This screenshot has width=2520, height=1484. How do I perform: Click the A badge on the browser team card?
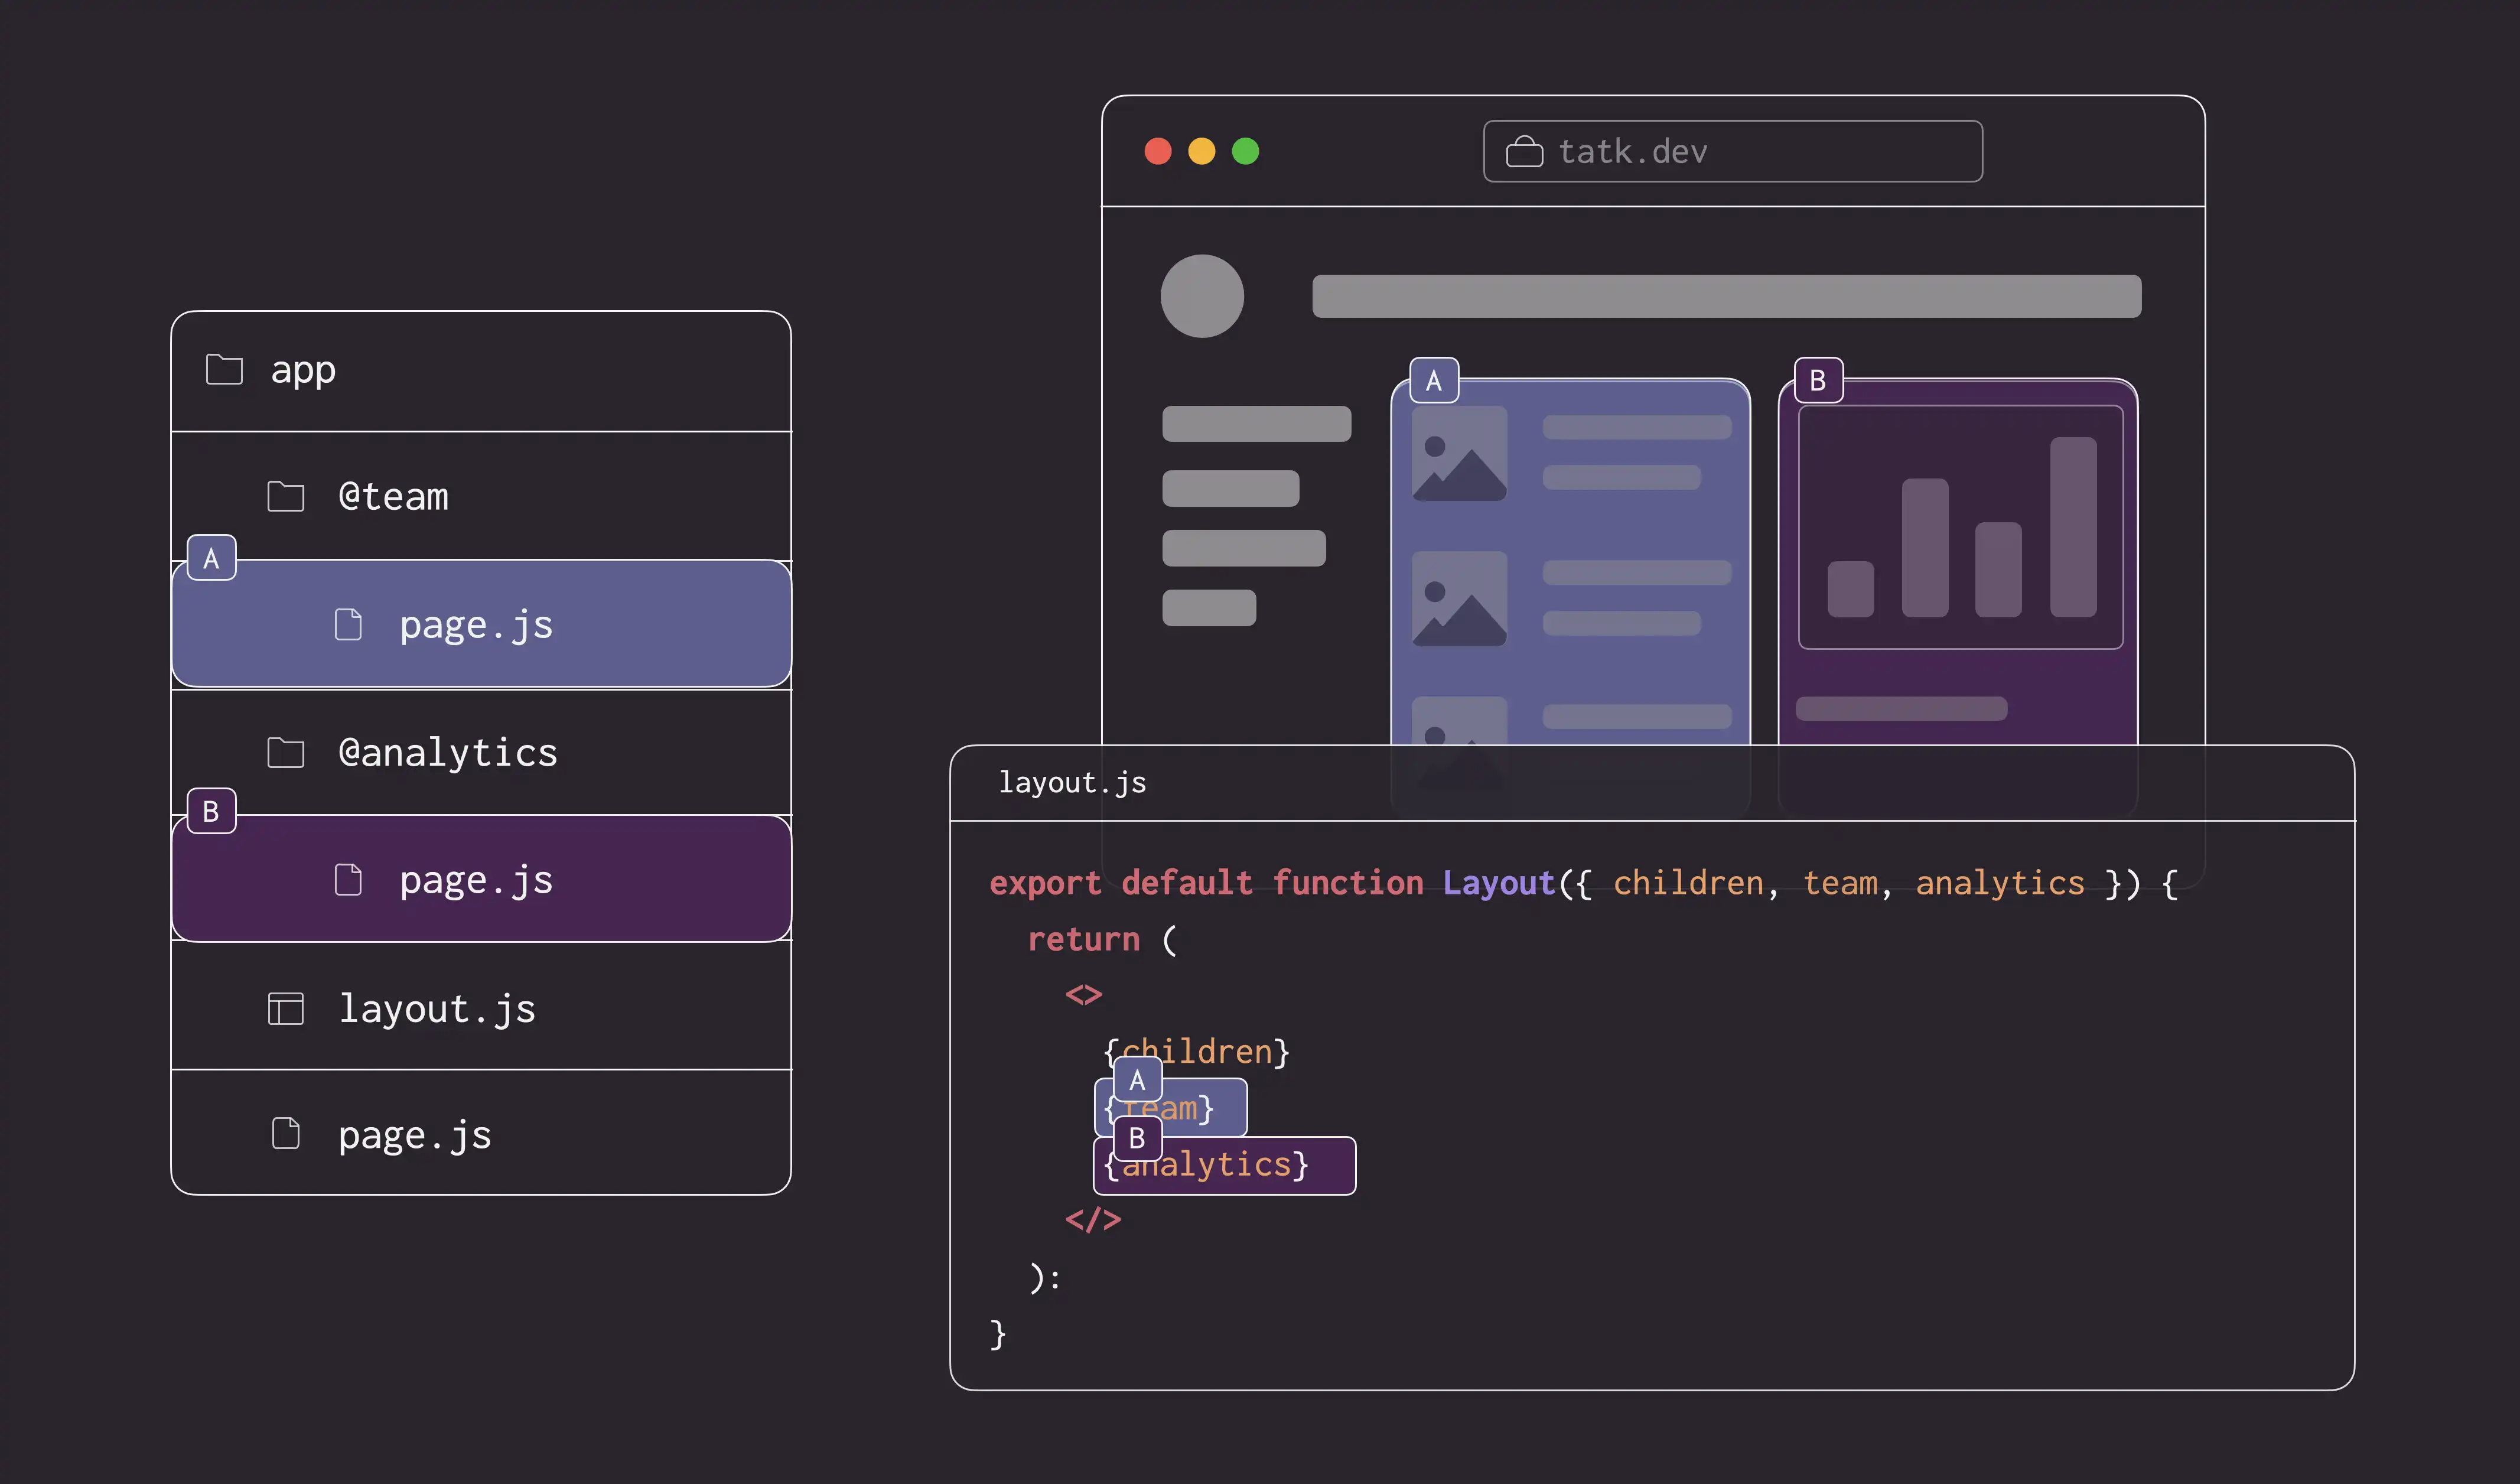pyautogui.click(x=1434, y=380)
